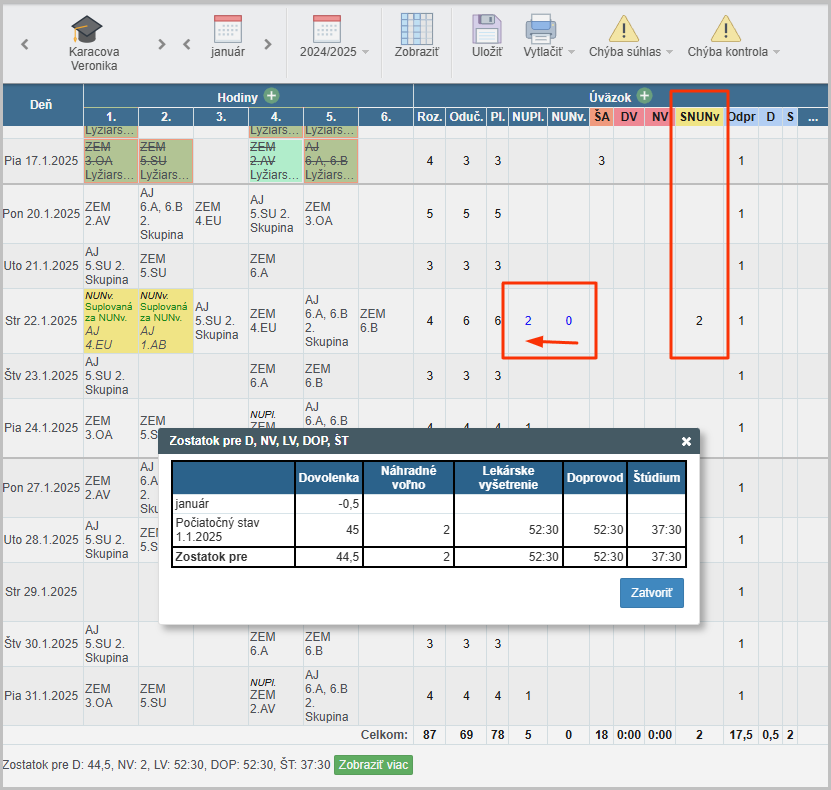This screenshot has width=831, height=790.
Task: Select the Str 29.1.2025 day cell
Action: pos(41,592)
